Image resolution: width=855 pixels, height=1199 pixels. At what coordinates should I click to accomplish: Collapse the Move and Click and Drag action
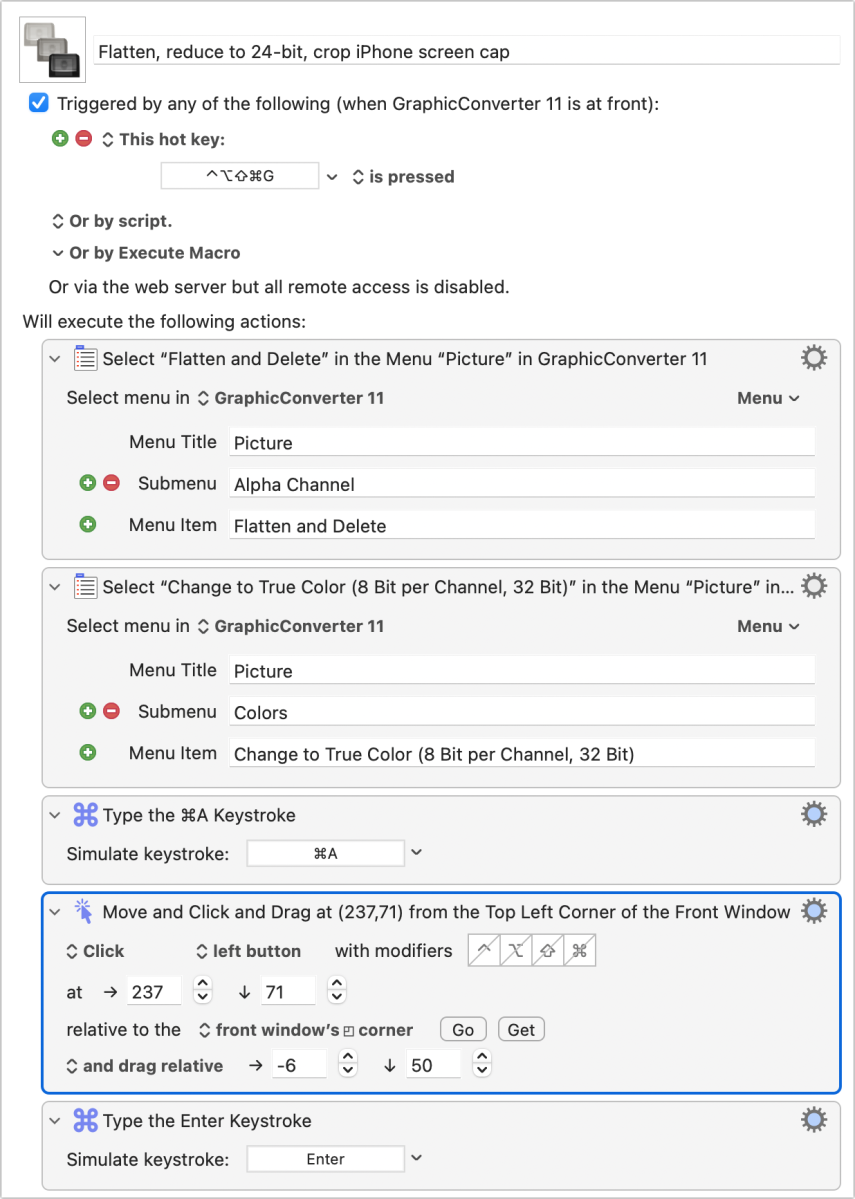pyautogui.click(x=55, y=911)
